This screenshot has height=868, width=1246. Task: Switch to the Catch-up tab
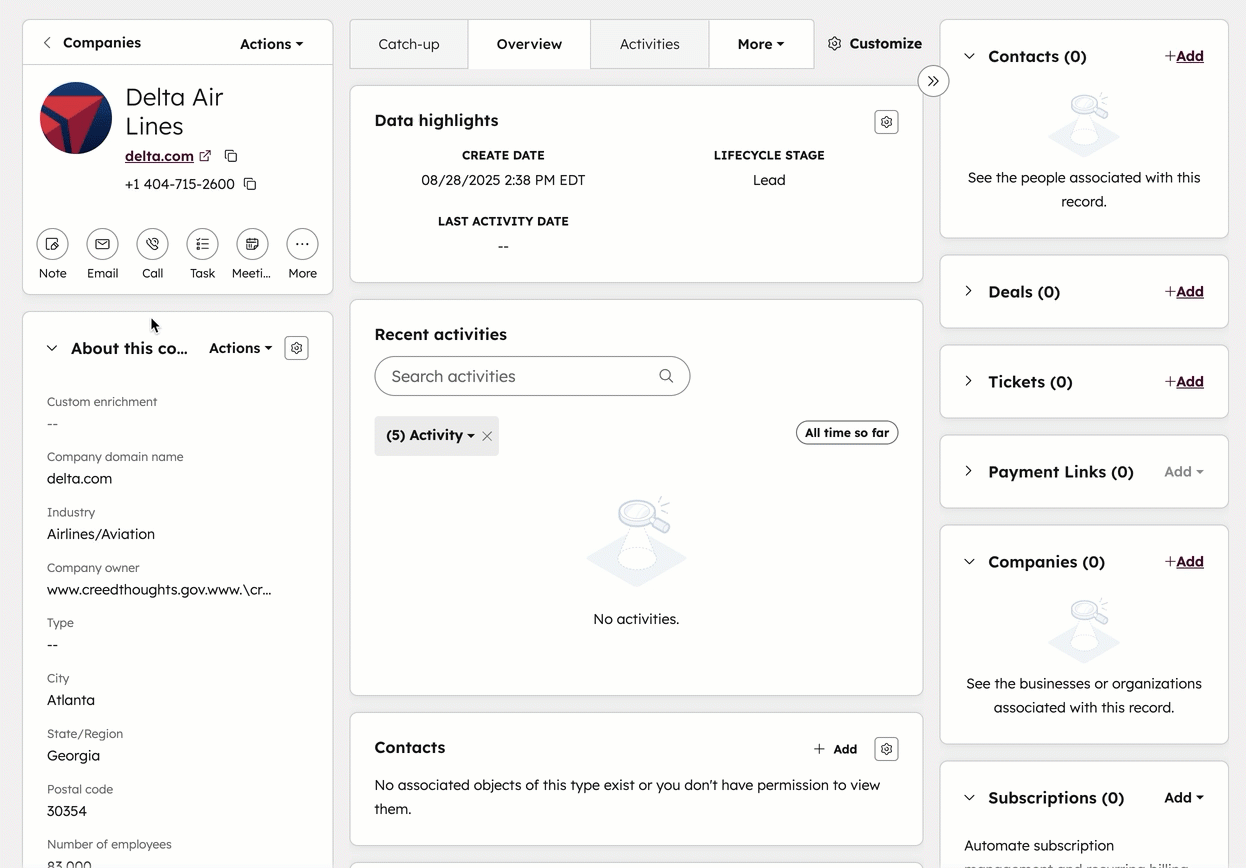(x=408, y=44)
